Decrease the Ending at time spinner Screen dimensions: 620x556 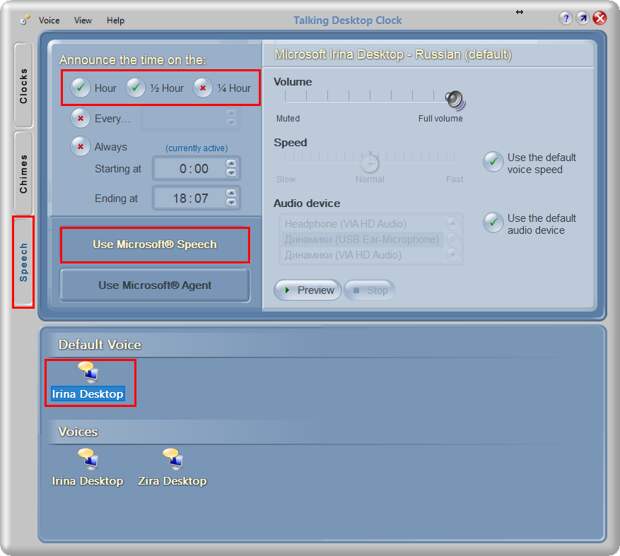point(231,202)
